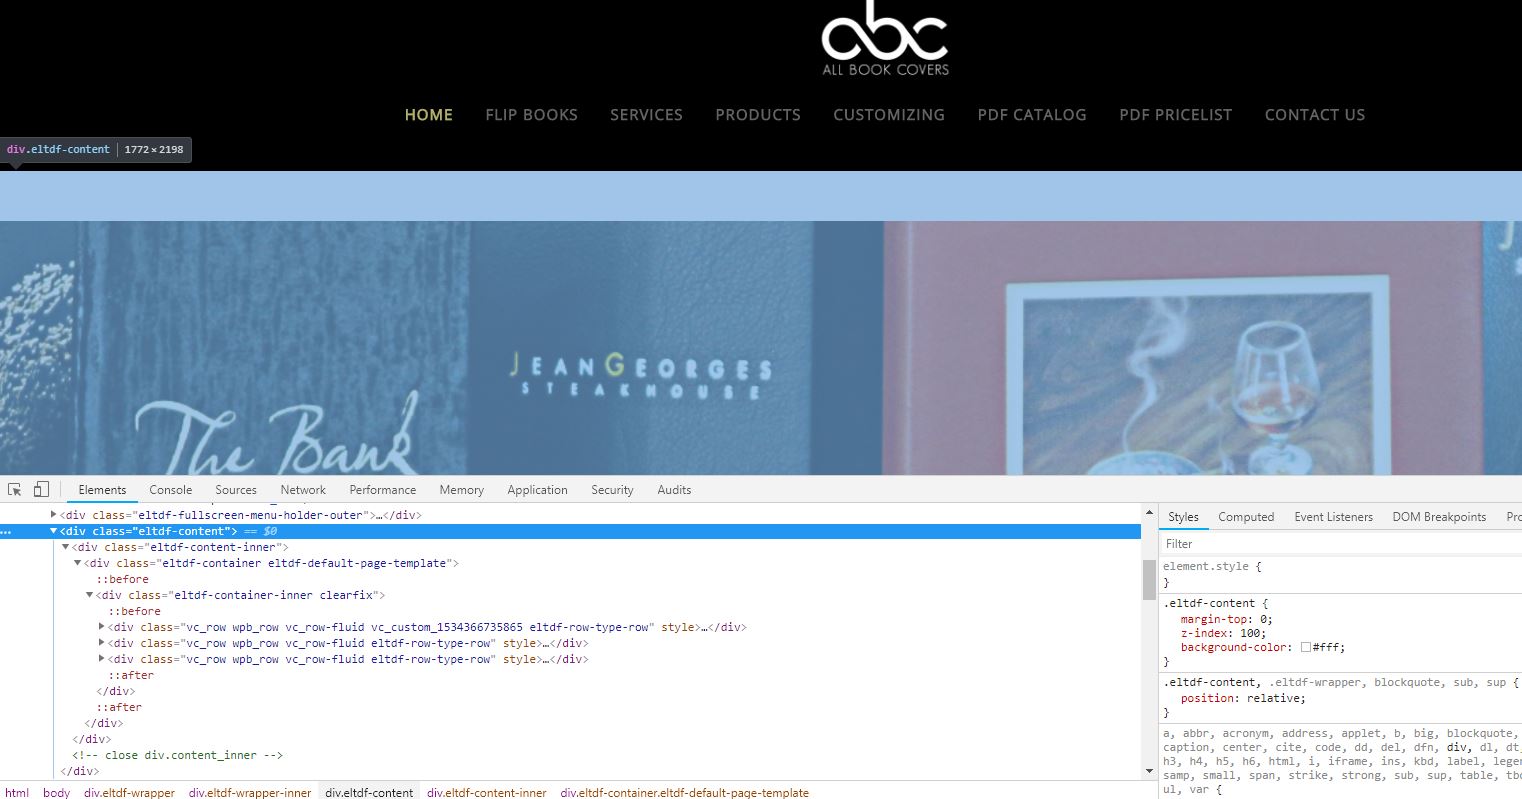Collapse the eltdf-container-inner clearfix div

pos(90,595)
